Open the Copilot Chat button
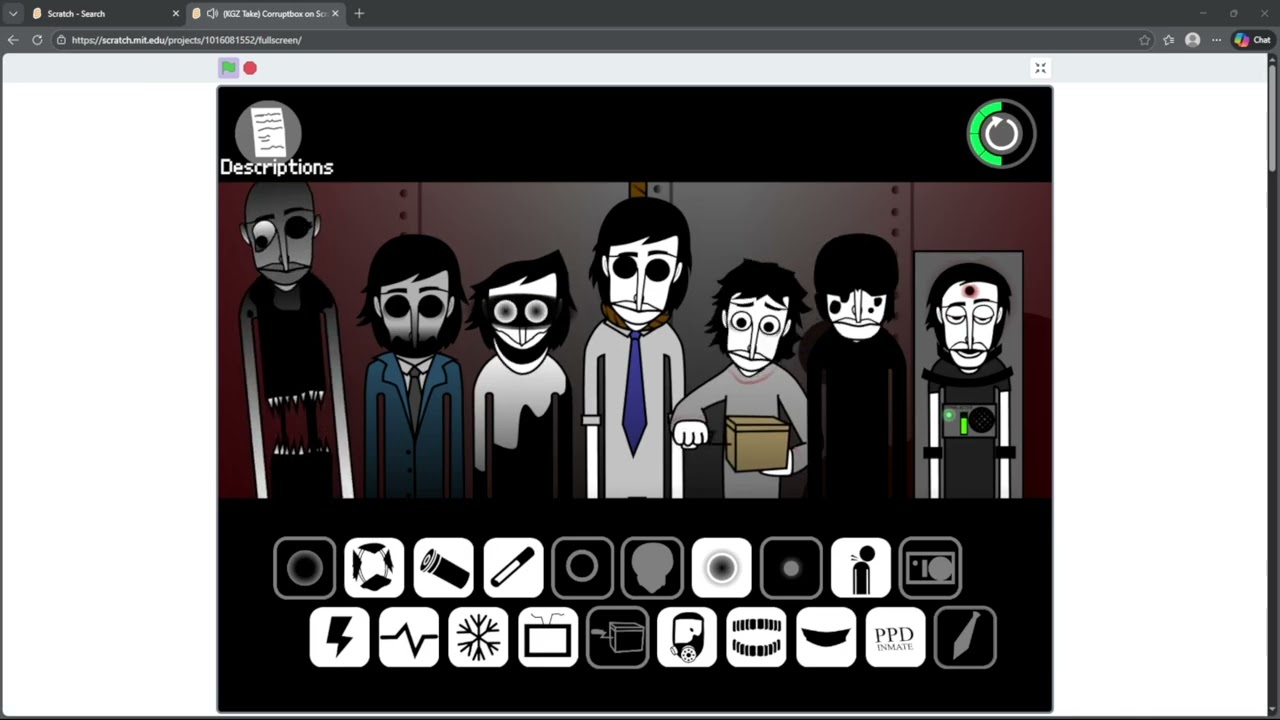This screenshot has height=720, width=1280. (x=1252, y=40)
